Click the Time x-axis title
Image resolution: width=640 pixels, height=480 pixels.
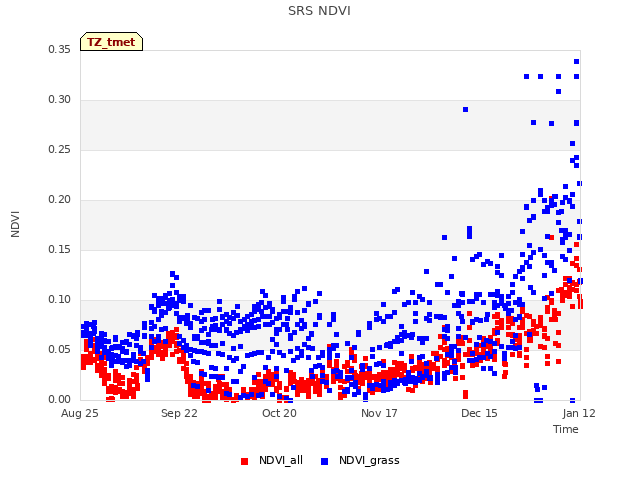pos(566,429)
